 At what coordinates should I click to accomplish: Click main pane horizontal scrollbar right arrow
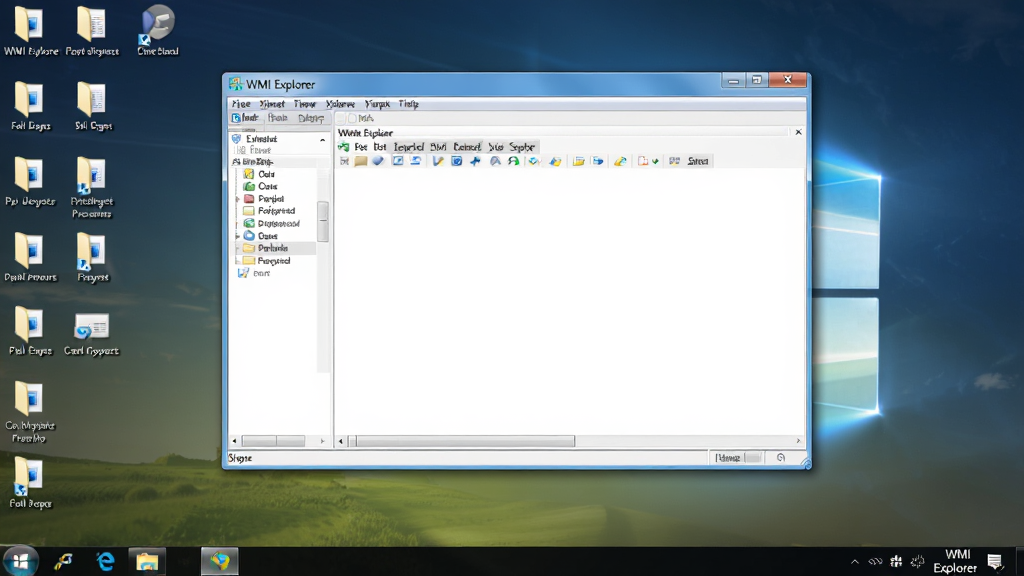click(798, 441)
